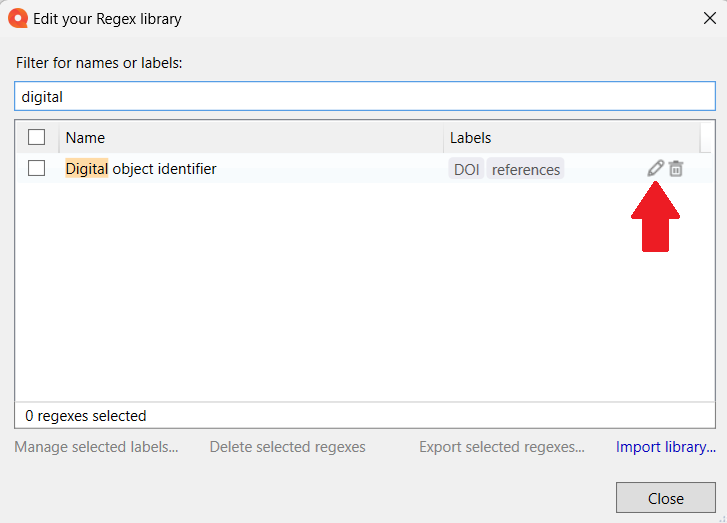Tick the select-all checkbox in header
Screen dimensions: 727x523
[36, 137]
